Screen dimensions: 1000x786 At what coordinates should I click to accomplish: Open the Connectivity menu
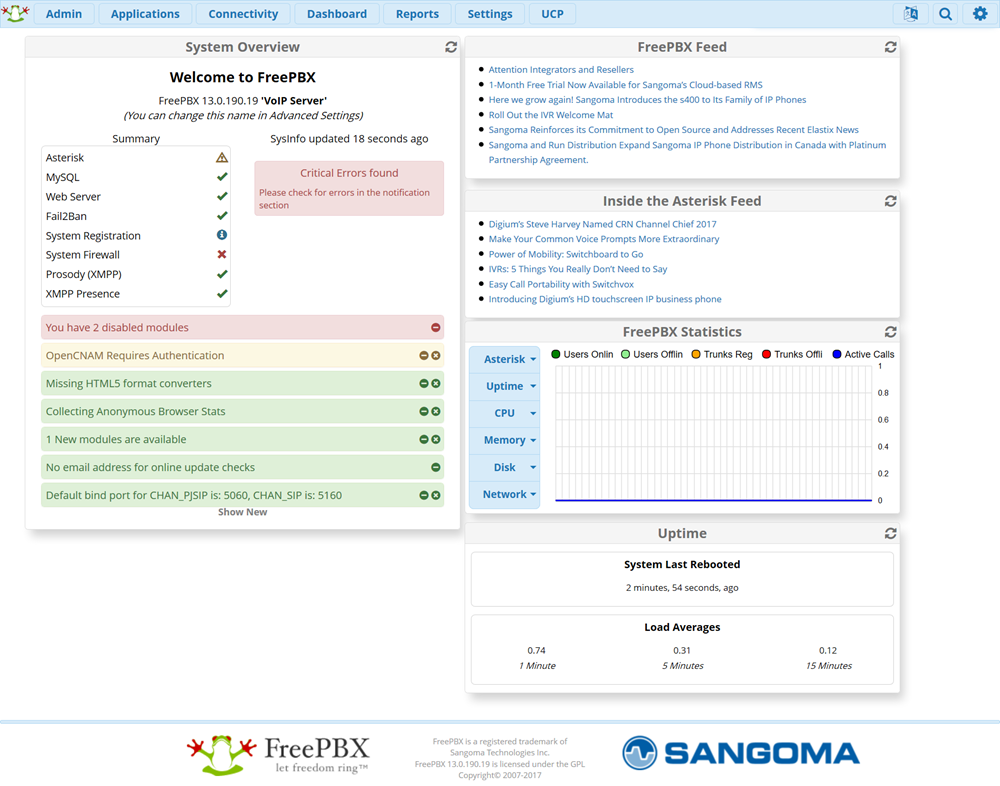click(x=243, y=13)
